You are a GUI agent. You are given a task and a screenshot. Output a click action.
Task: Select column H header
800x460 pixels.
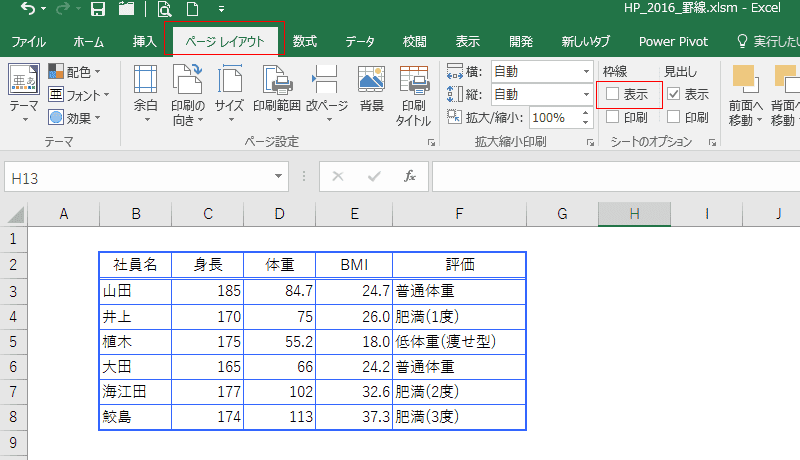[x=634, y=214]
